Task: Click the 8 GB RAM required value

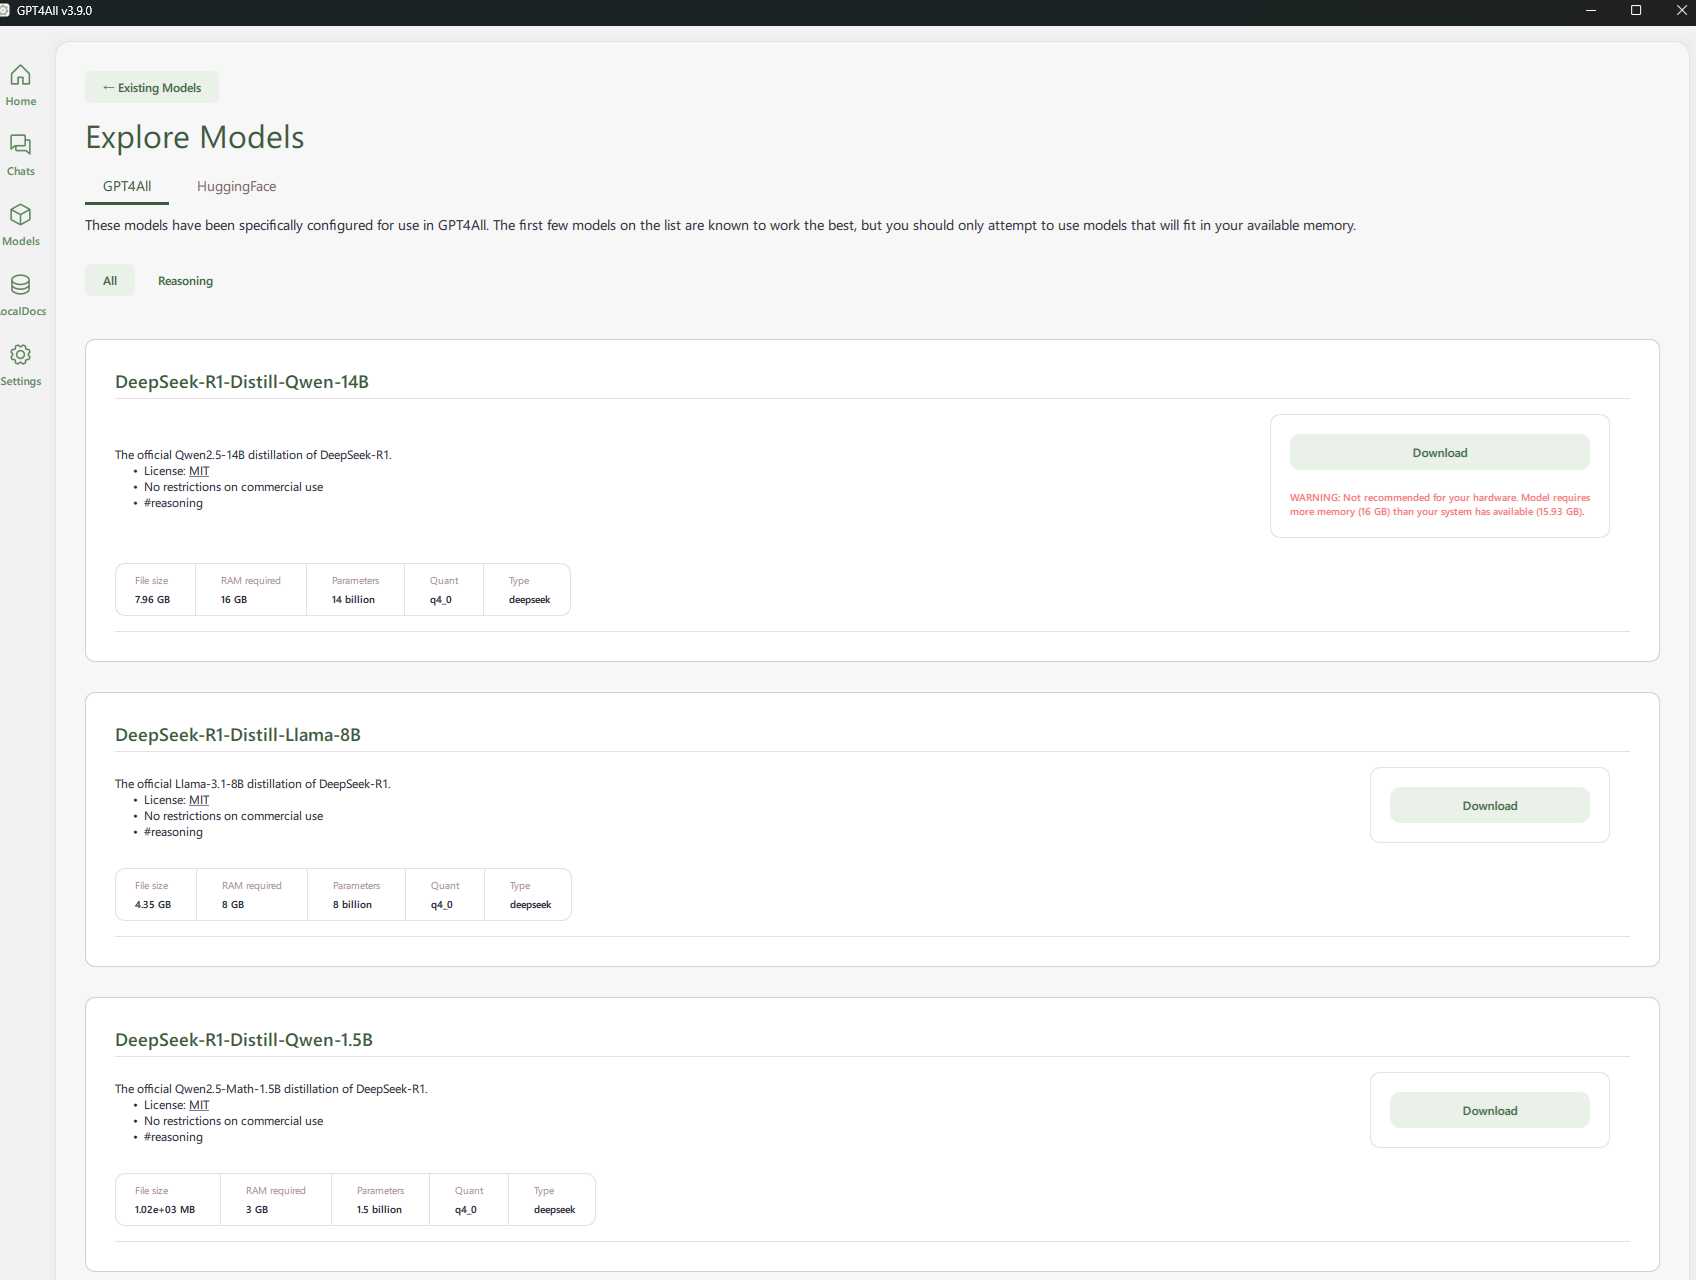Action: (233, 905)
